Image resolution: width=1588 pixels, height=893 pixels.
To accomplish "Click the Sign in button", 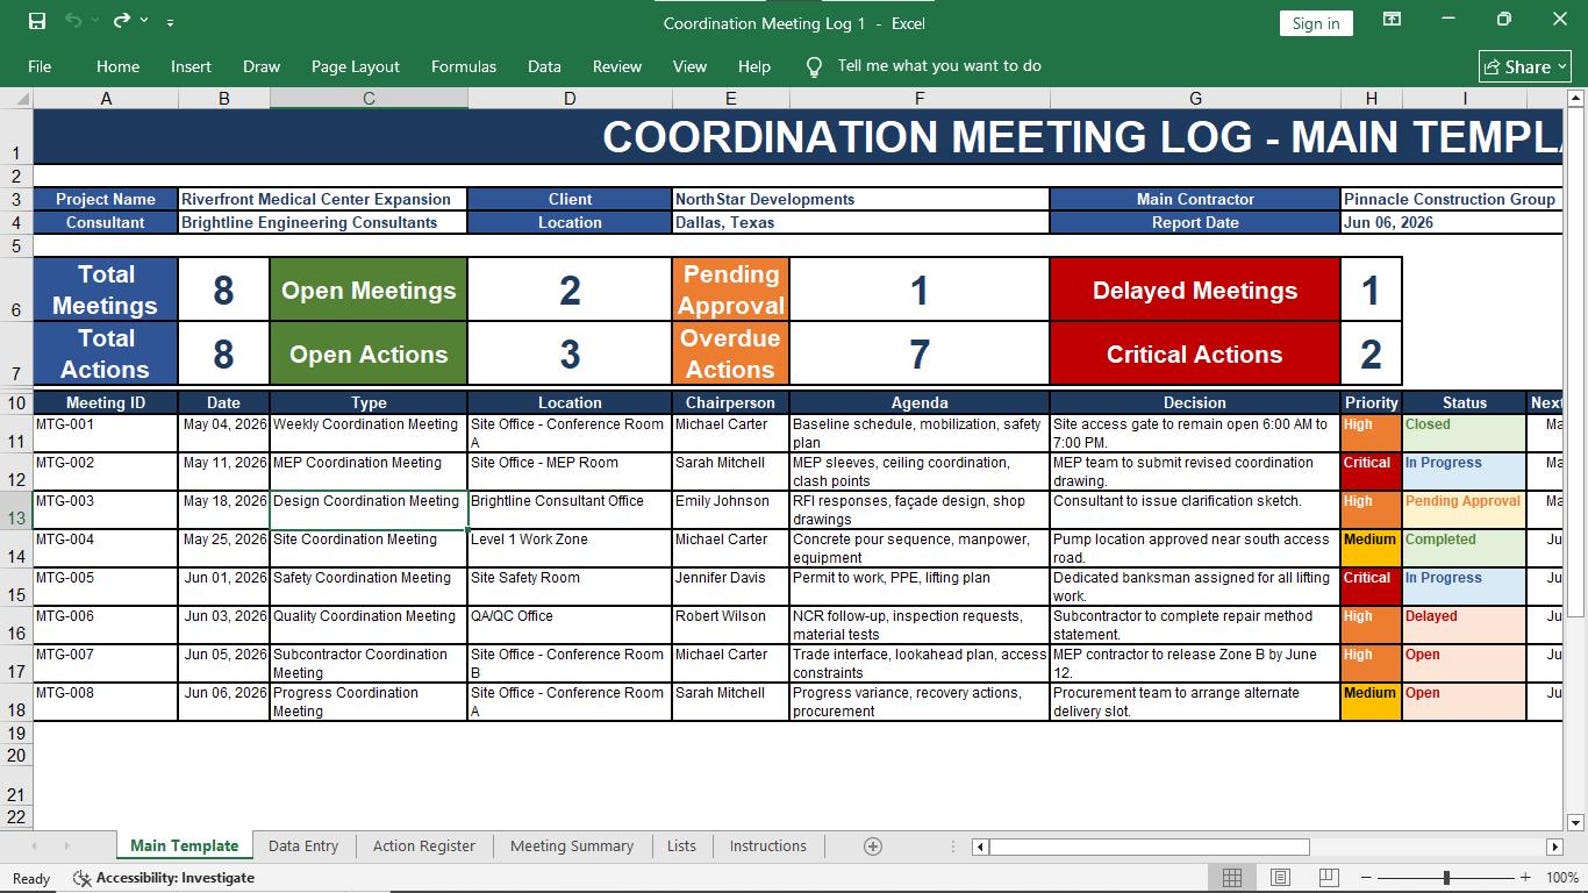I will (x=1316, y=23).
